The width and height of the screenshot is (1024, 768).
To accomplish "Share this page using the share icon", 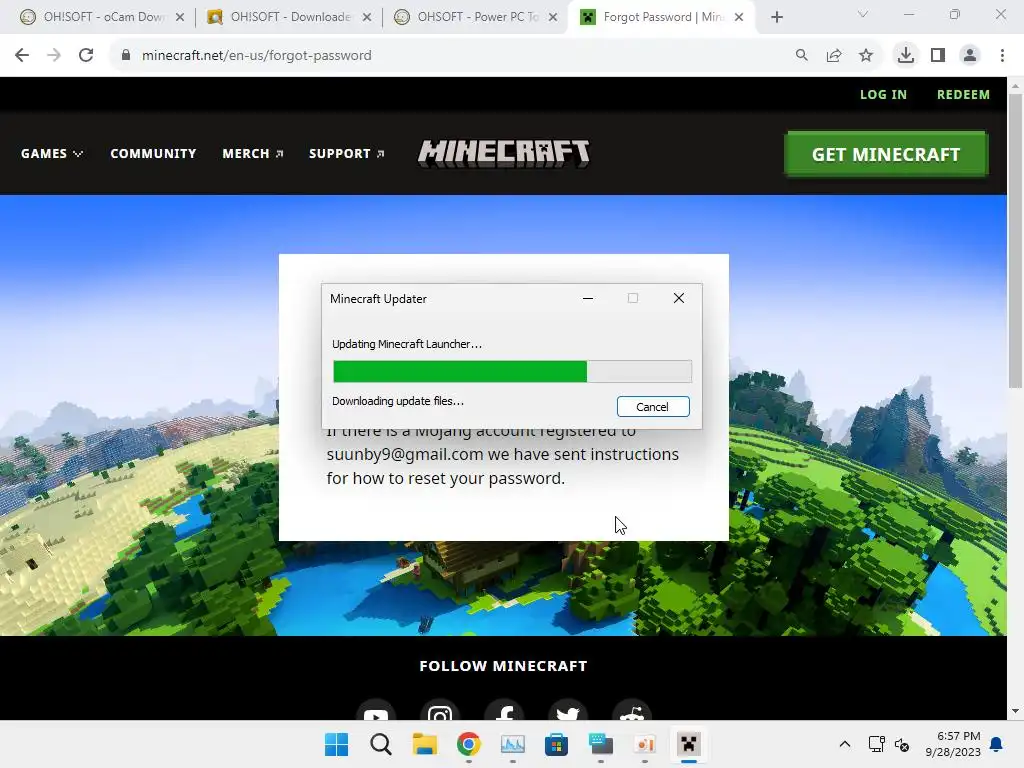I will tap(833, 55).
